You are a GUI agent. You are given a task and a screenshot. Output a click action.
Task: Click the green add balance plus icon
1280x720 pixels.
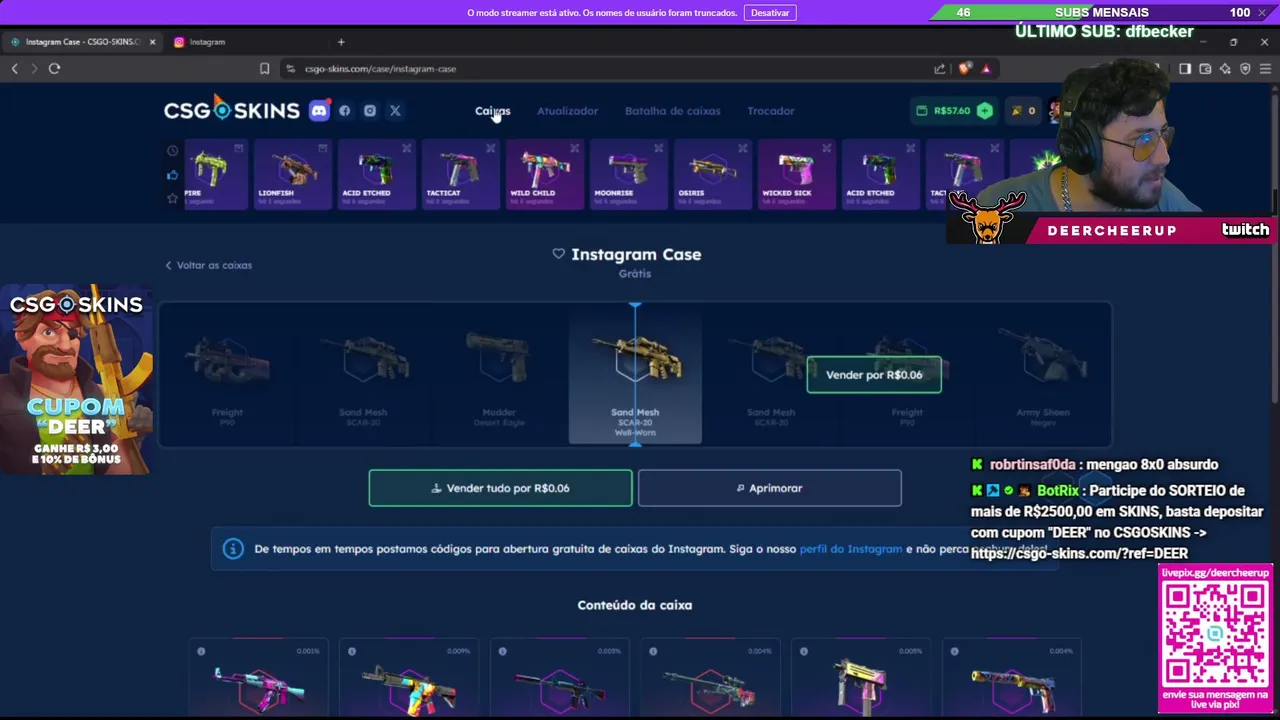(x=985, y=111)
